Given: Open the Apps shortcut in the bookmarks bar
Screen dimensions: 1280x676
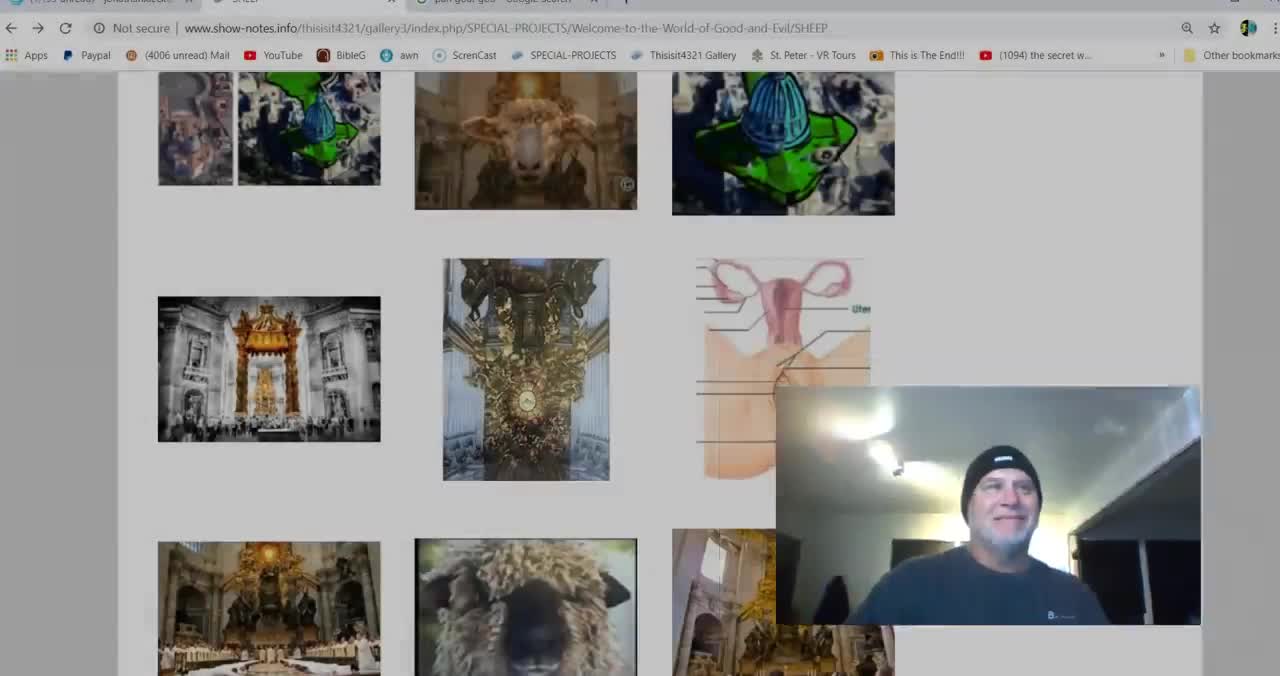Looking at the screenshot, I should tap(27, 55).
